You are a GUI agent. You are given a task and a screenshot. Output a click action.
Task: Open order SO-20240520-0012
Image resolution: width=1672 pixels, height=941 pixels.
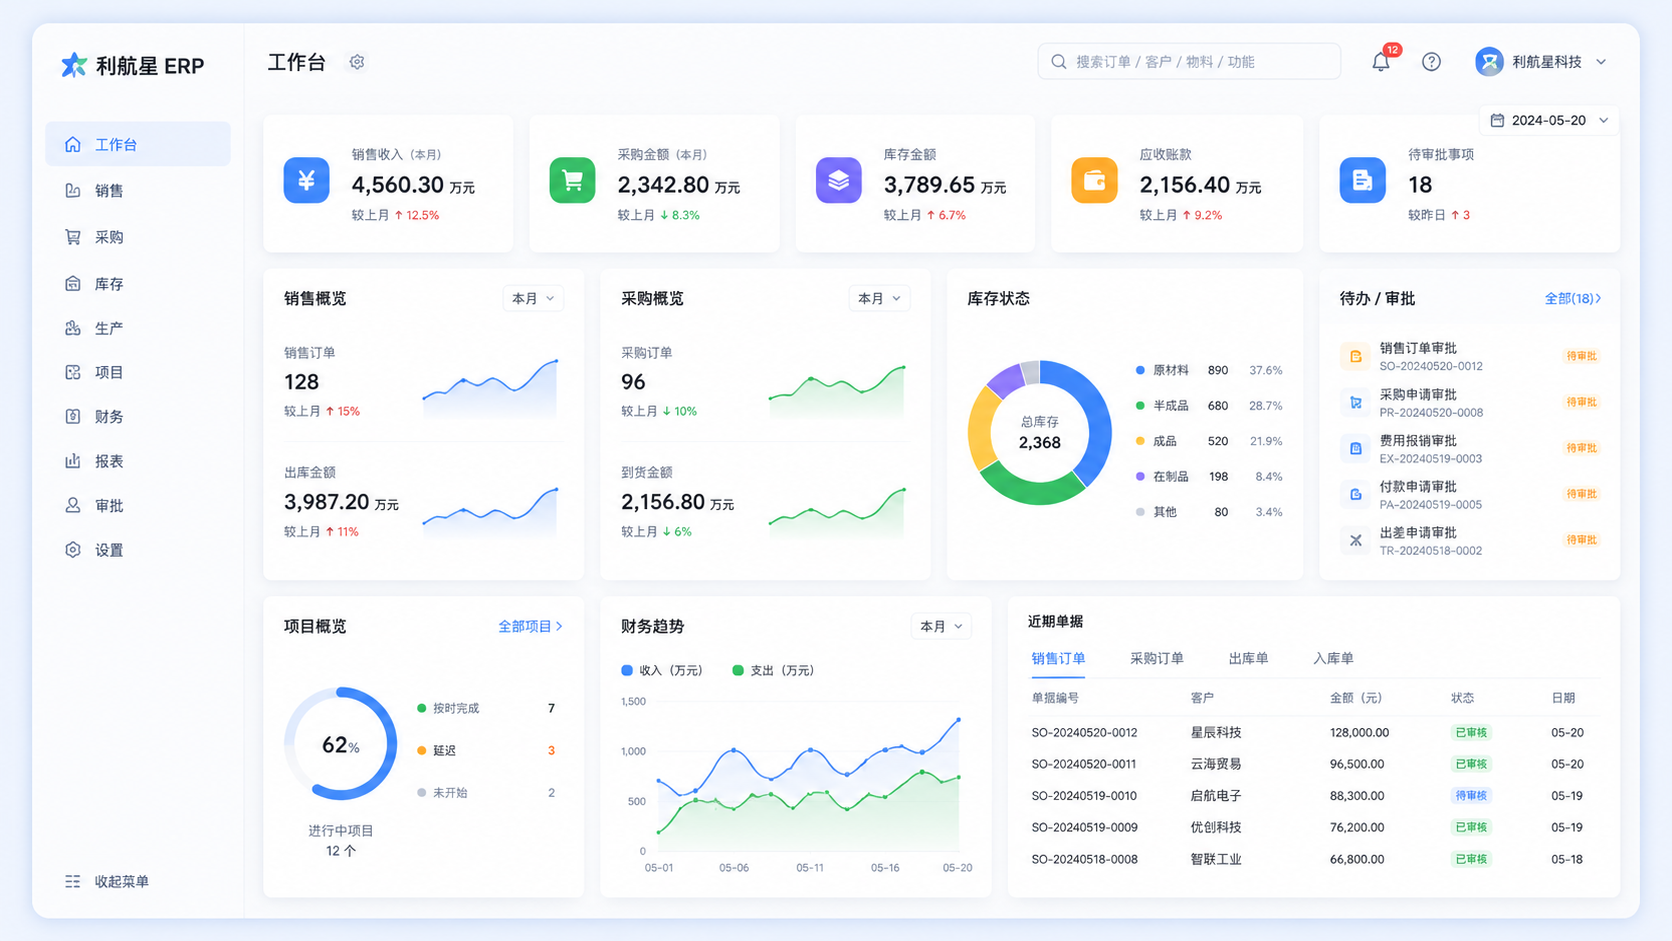pos(1084,732)
